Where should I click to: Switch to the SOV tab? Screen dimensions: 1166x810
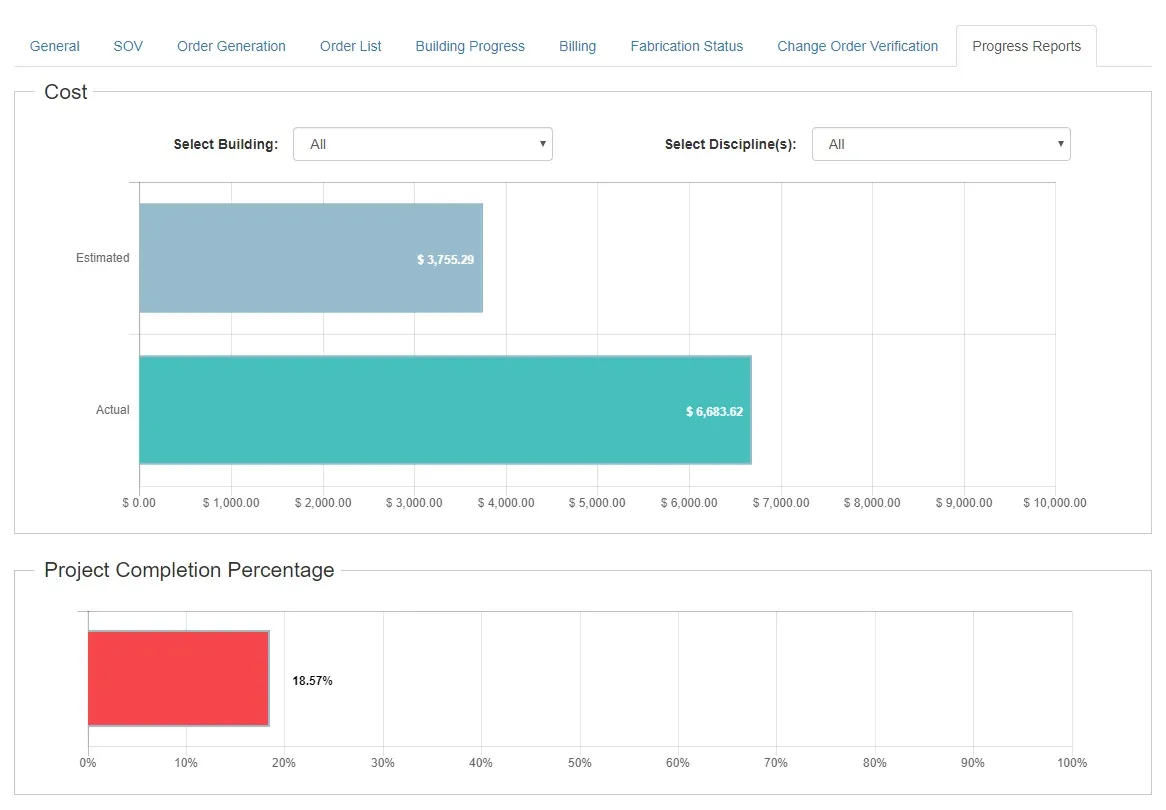[128, 46]
